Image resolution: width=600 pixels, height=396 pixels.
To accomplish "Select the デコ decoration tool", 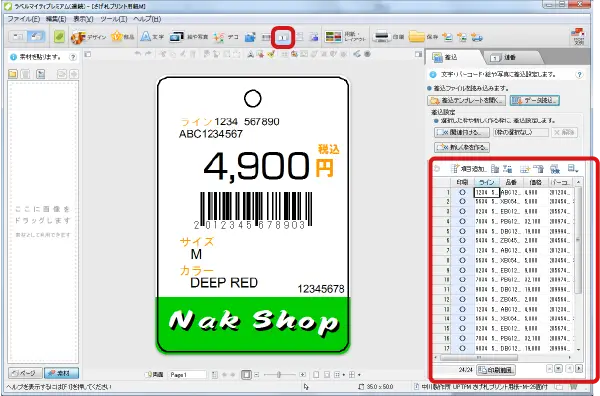I will click(226, 37).
